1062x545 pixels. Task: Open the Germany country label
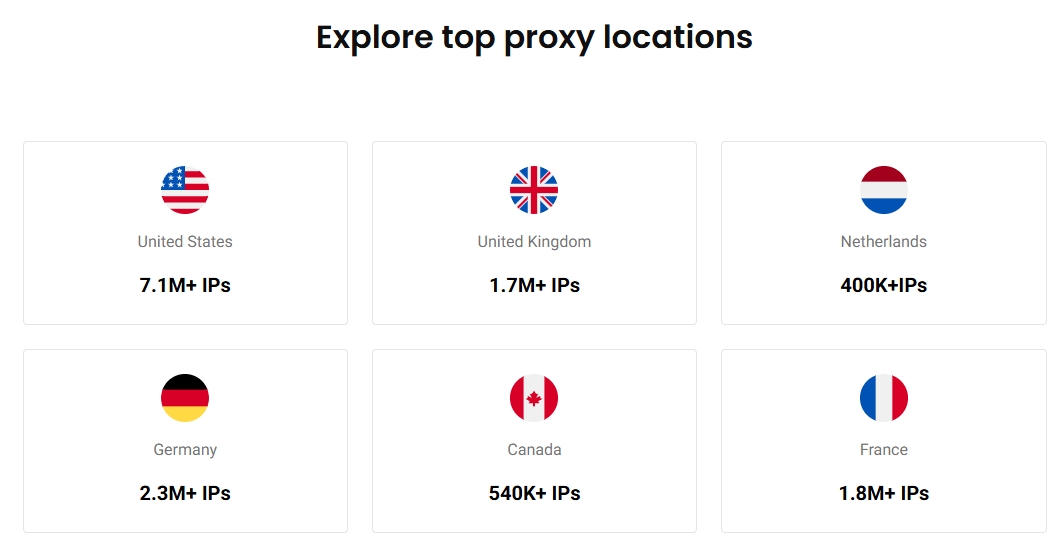(x=185, y=450)
